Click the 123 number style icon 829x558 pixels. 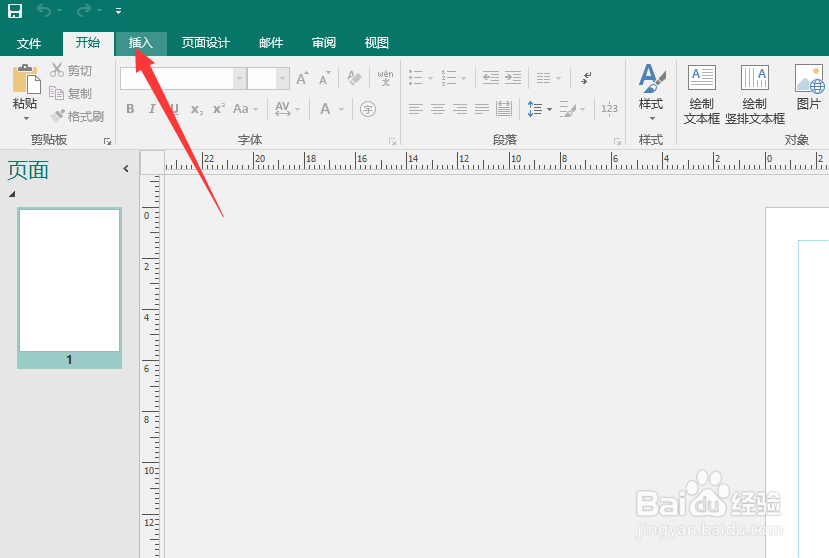click(x=609, y=109)
